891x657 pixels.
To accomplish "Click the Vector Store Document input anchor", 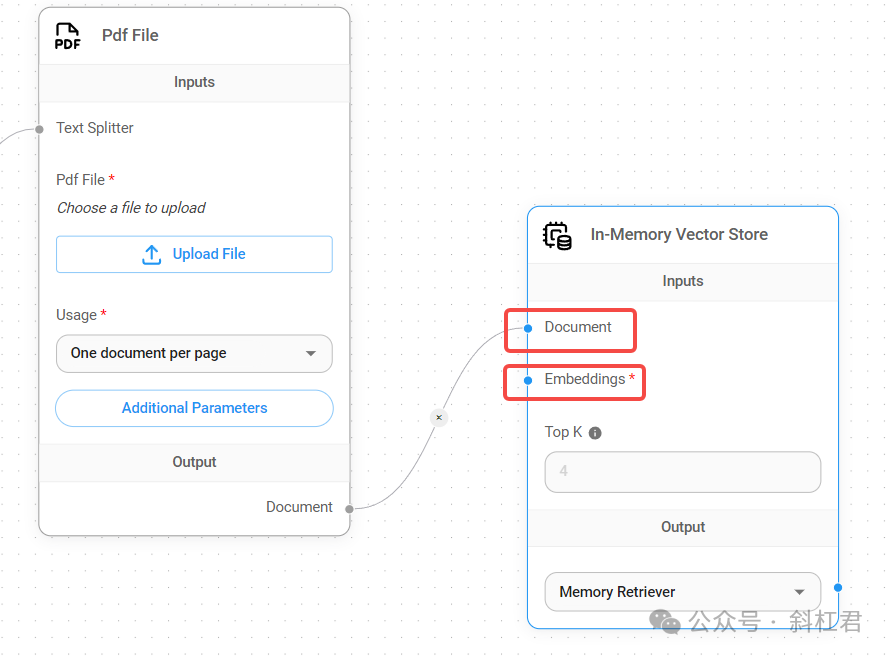I will click(x=528, y=328).
